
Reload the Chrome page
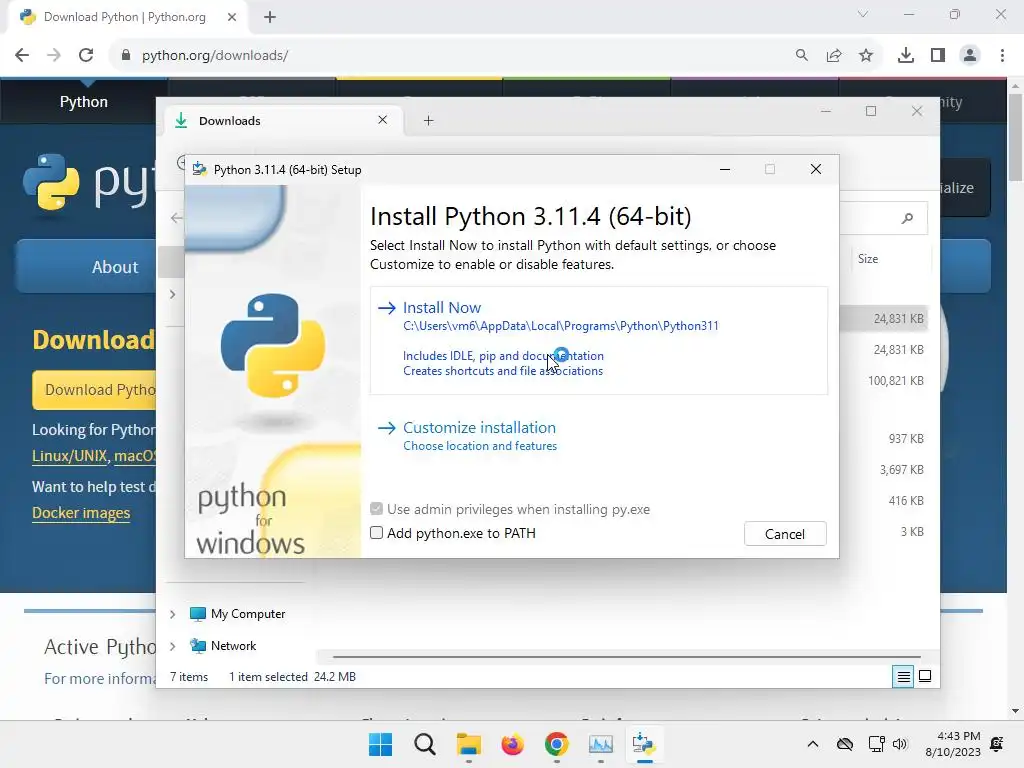tap(86, 56)
